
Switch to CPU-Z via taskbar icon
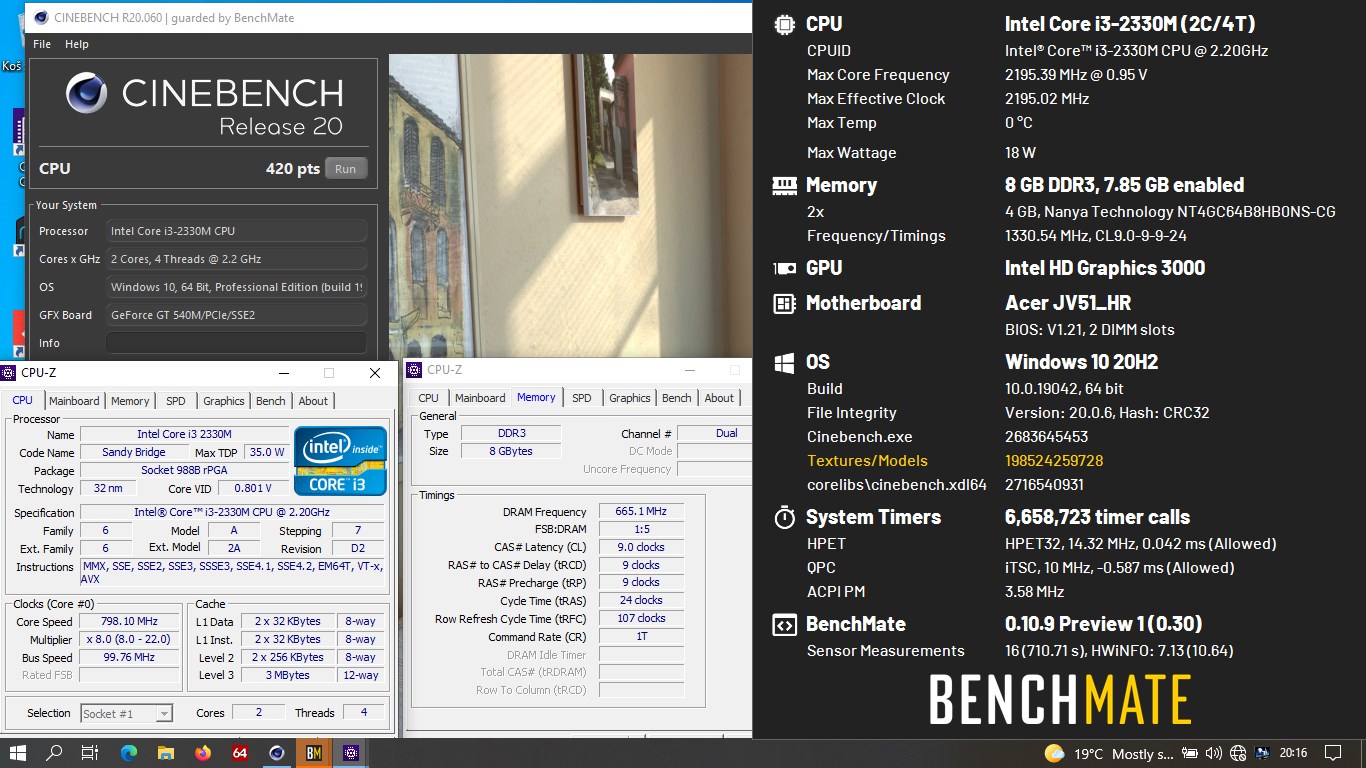click(x=350, y=753)
